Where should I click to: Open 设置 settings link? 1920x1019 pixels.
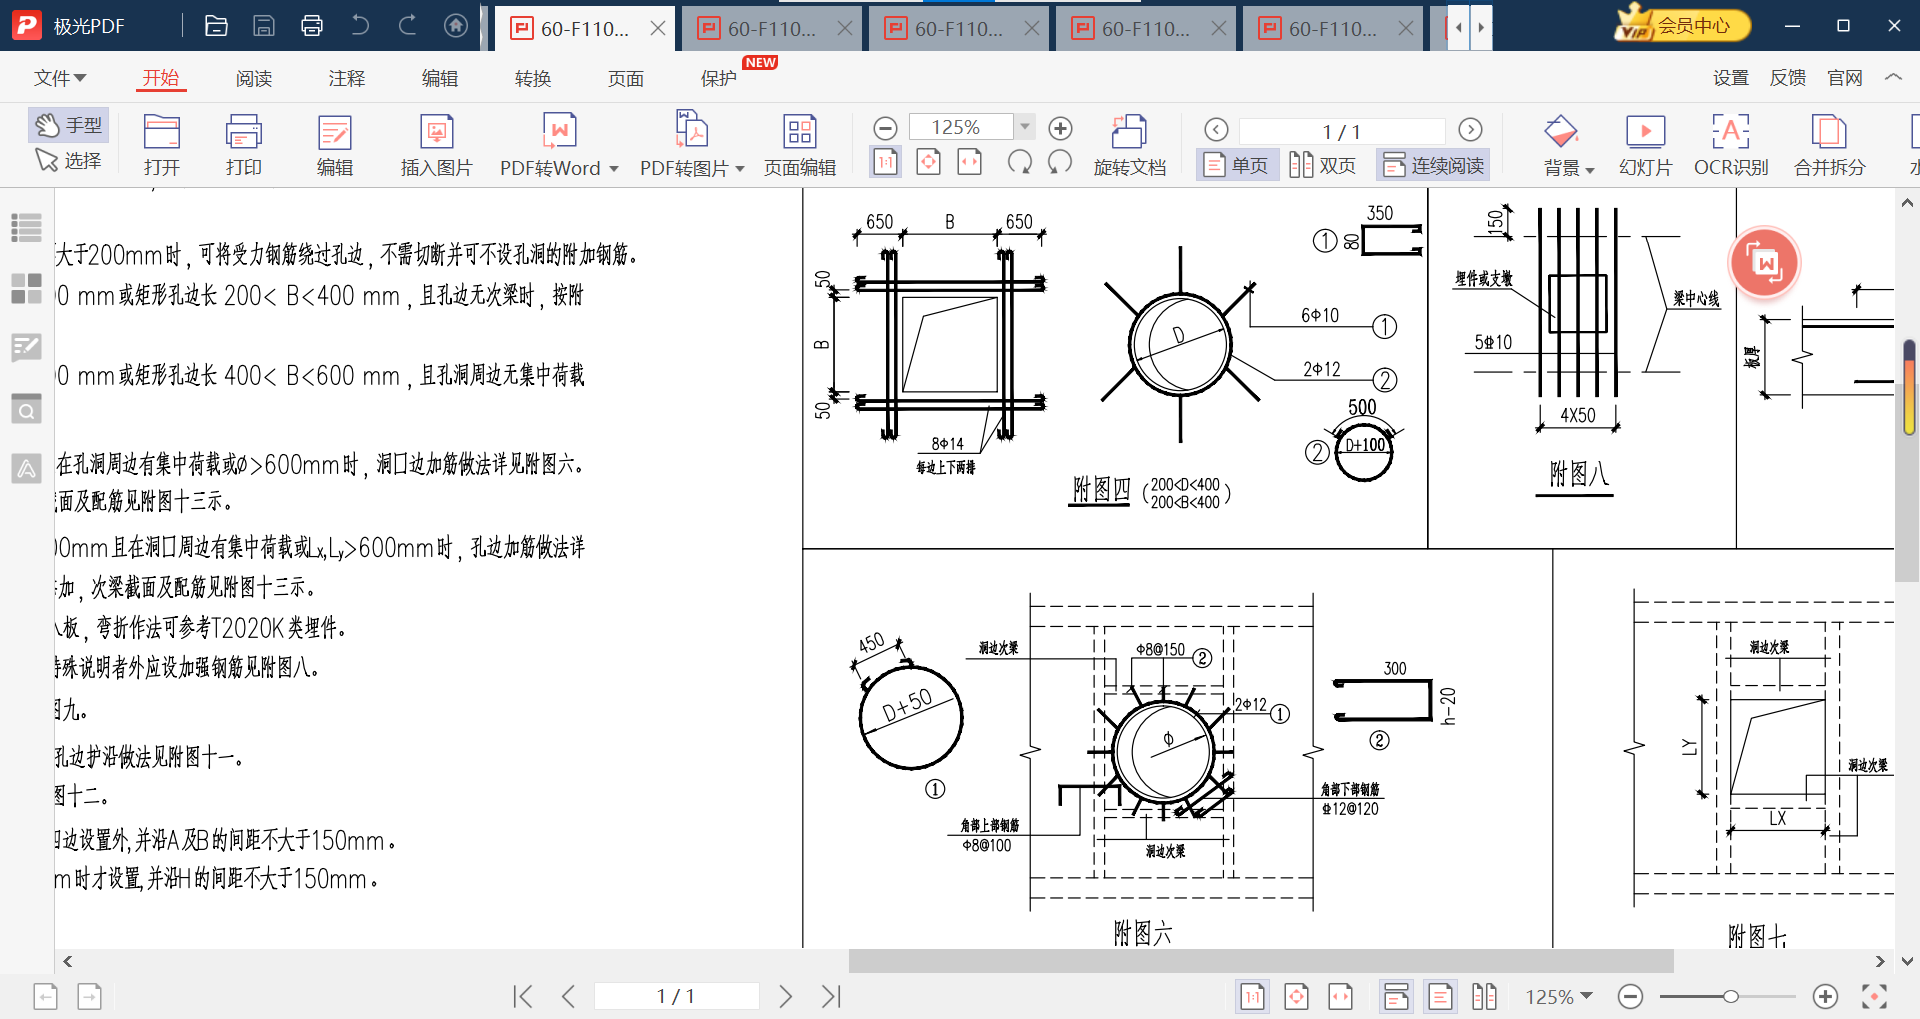tap(1731, 78)
